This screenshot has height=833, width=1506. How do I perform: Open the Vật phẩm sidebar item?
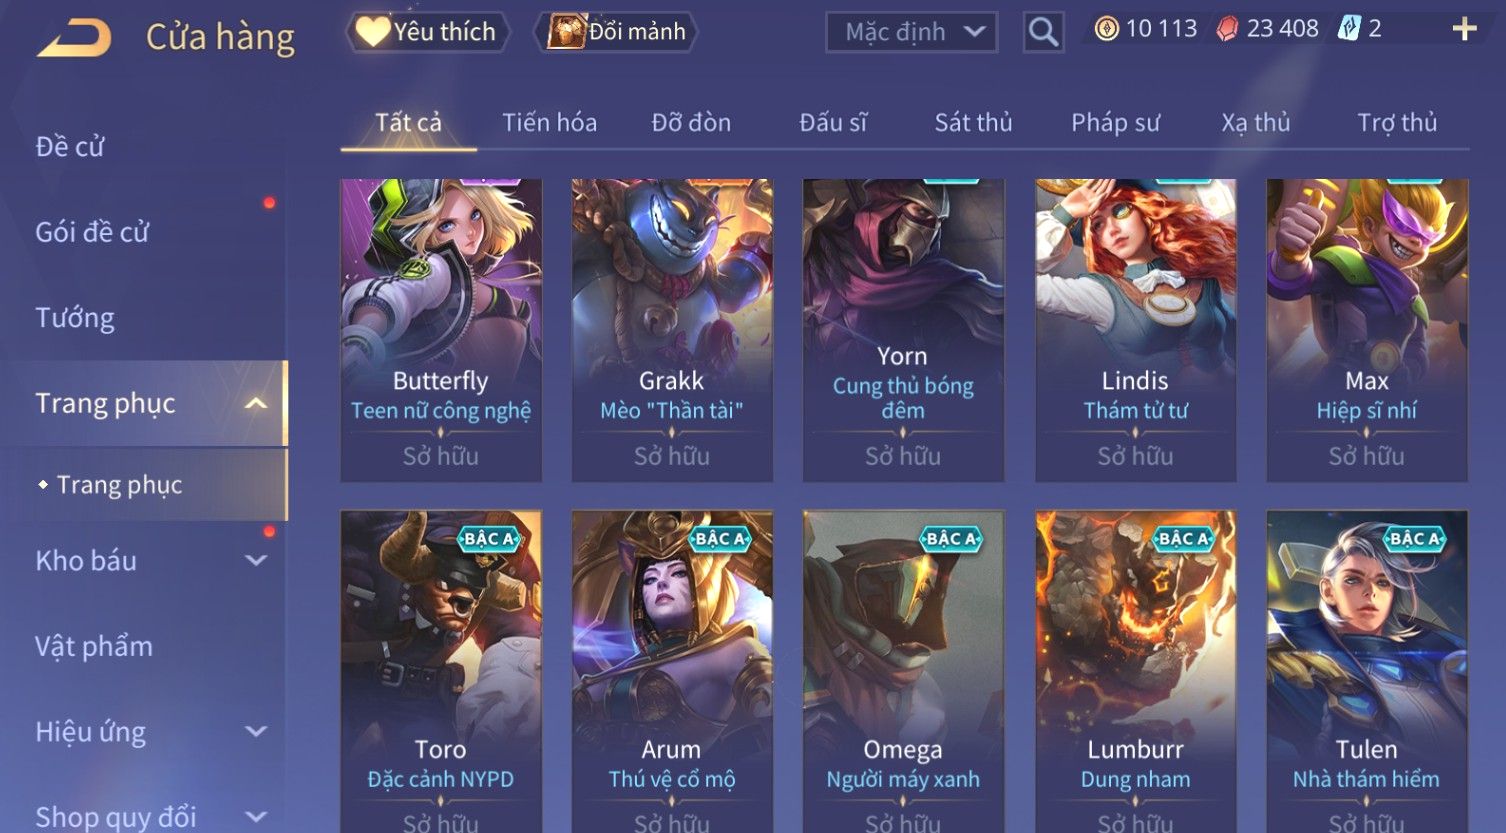click(94, 646)
